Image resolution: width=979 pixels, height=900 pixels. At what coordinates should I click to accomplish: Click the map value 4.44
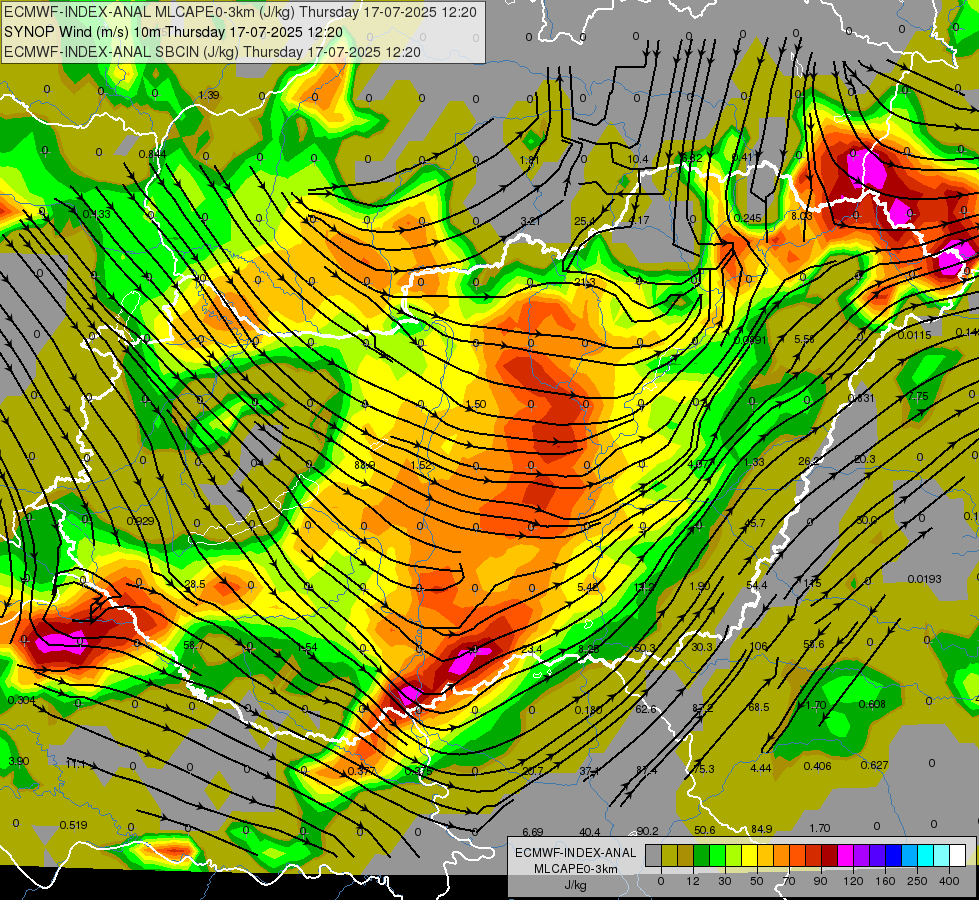coord(760,768)
